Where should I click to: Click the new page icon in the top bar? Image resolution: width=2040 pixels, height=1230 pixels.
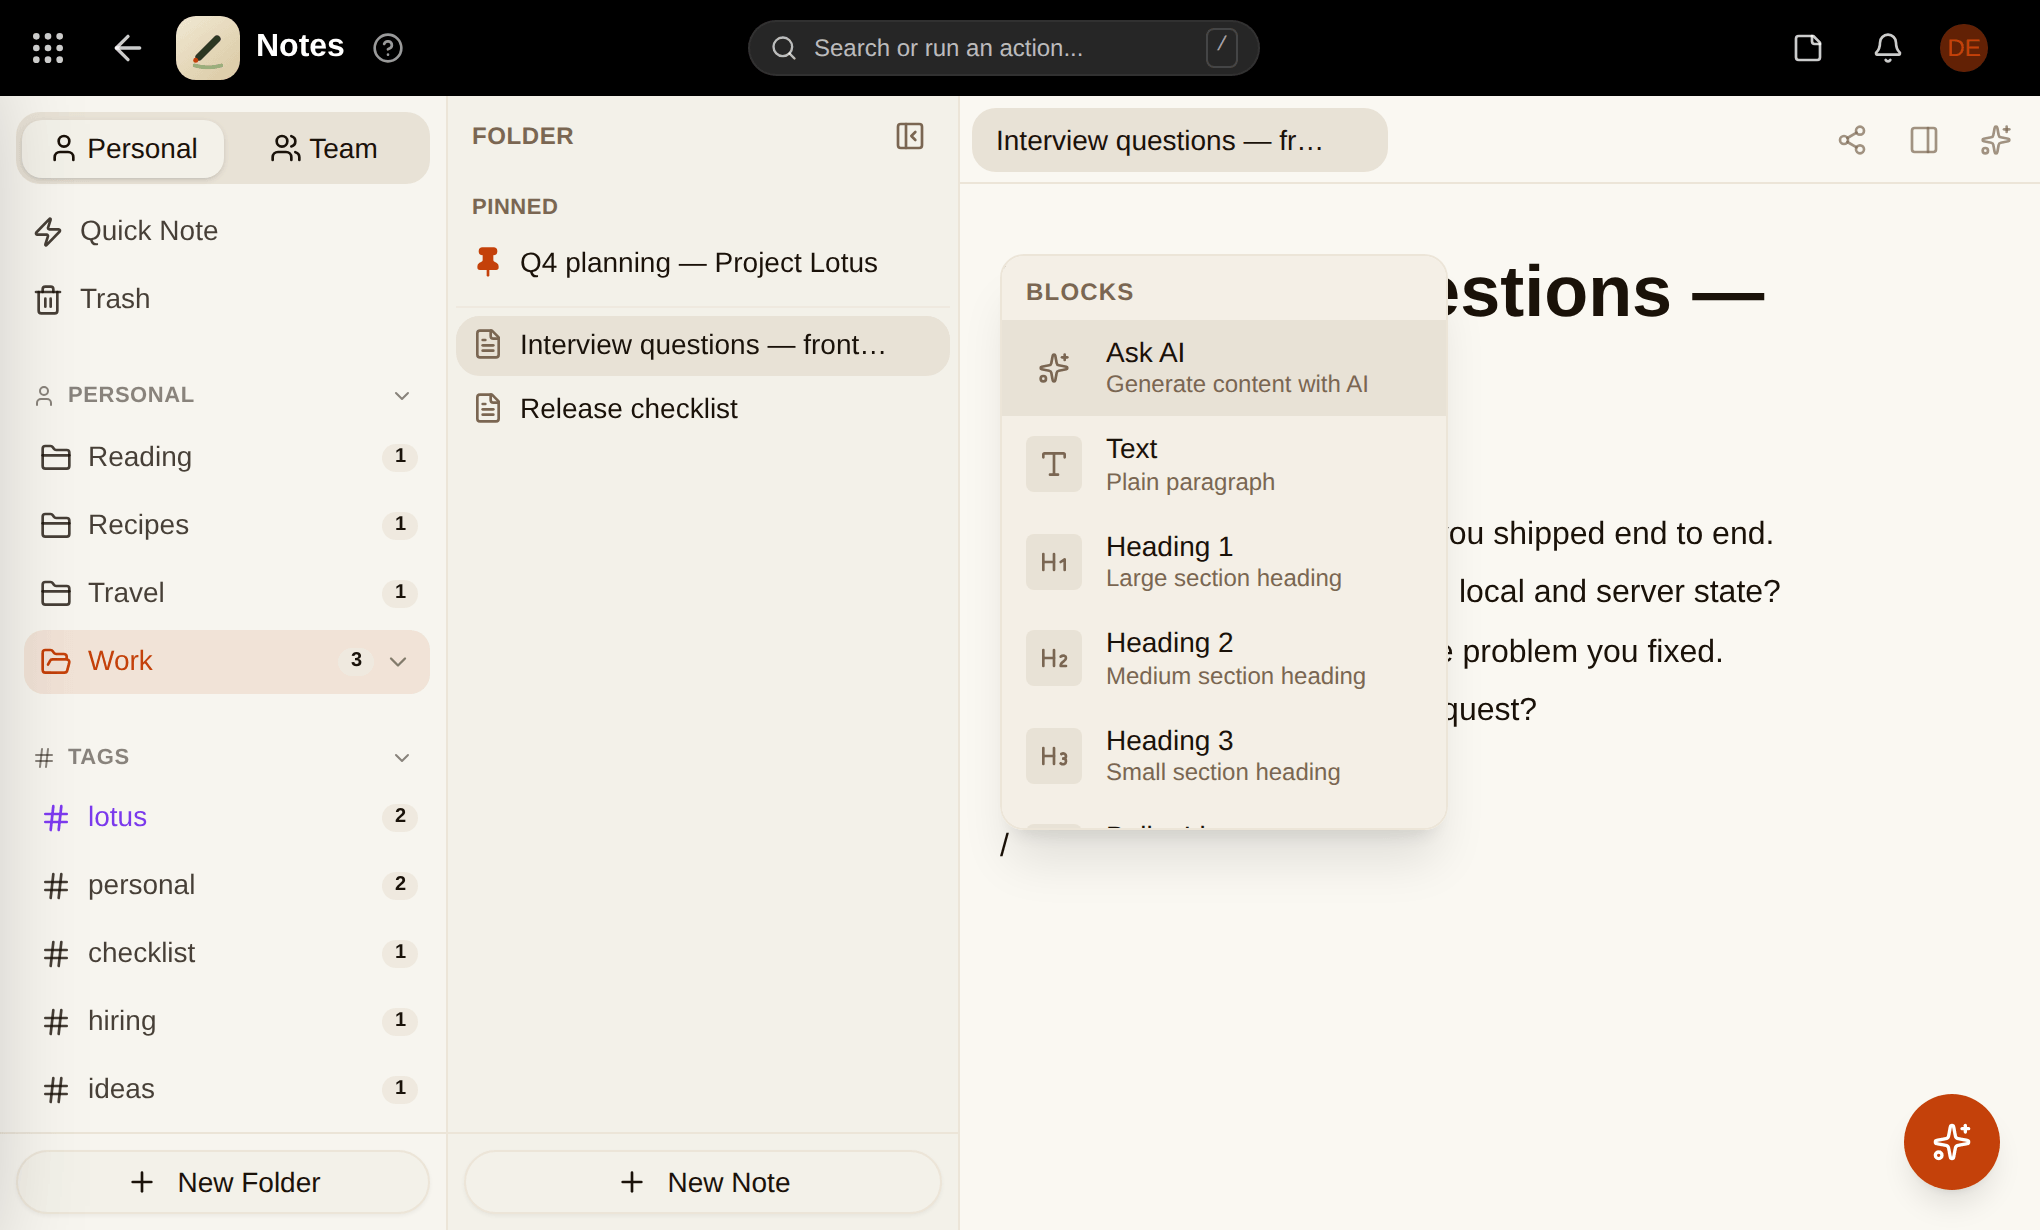coord(1808,48)
